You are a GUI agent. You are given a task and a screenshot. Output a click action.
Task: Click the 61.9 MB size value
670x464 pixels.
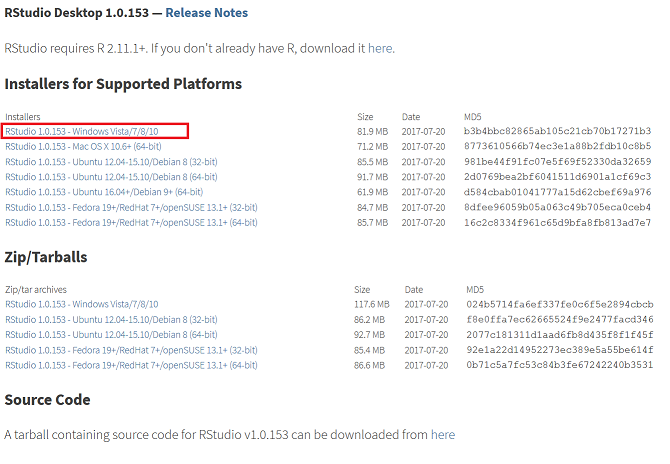(x=373, y=192)
